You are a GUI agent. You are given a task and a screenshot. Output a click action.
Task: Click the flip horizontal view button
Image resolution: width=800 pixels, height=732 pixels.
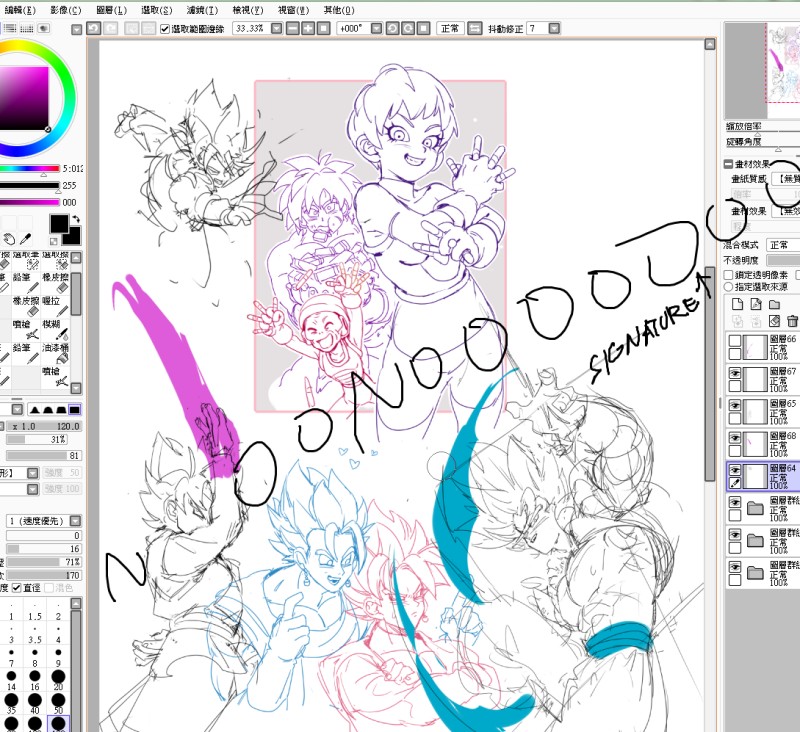[474, 29]
